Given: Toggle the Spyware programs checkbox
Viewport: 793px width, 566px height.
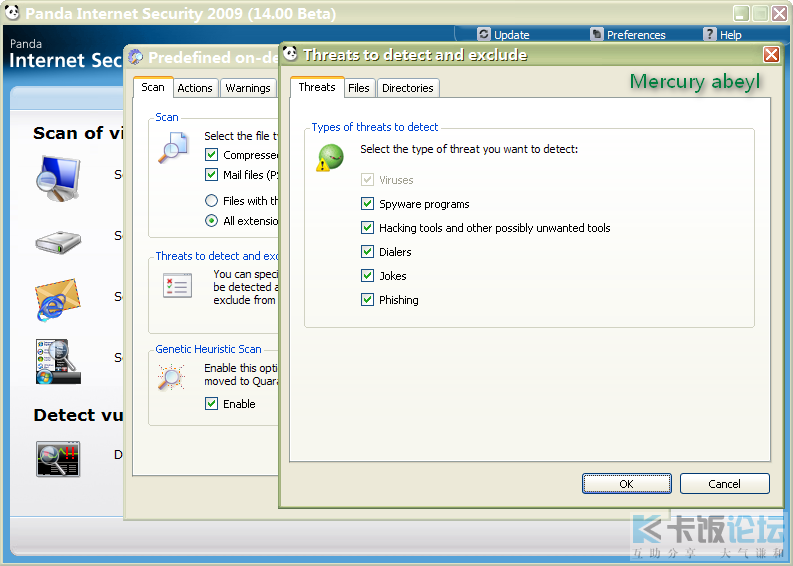Looking at the screenshot, I should pyautogui.click(x=368, y=204).
